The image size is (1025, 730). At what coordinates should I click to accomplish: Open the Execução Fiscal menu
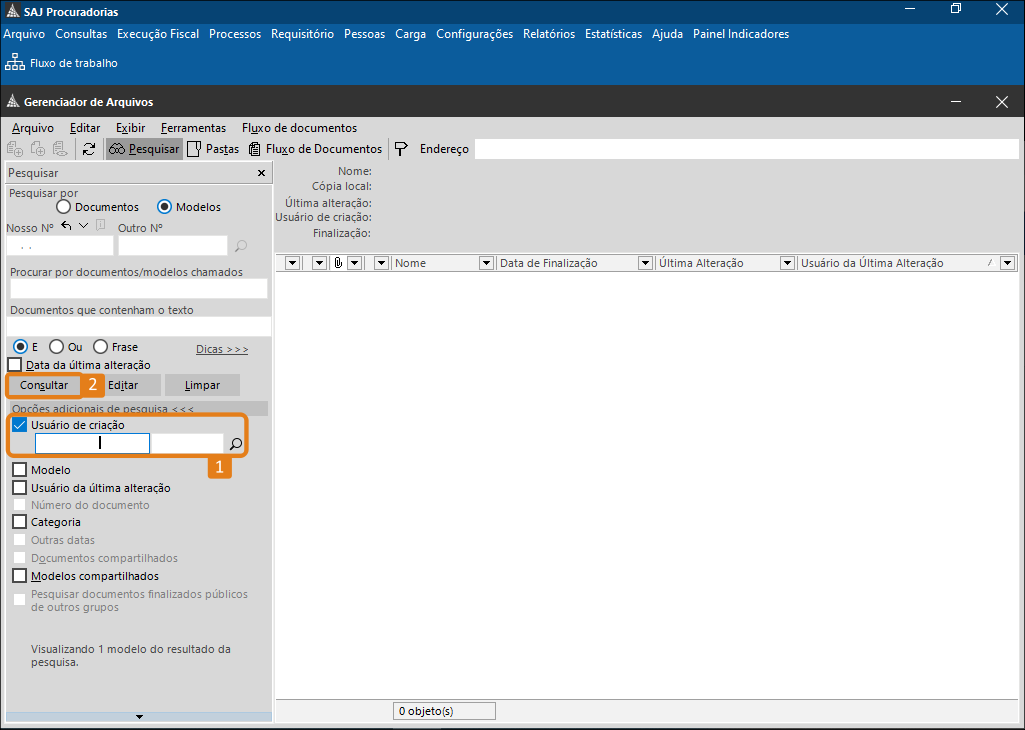point(158,34)
